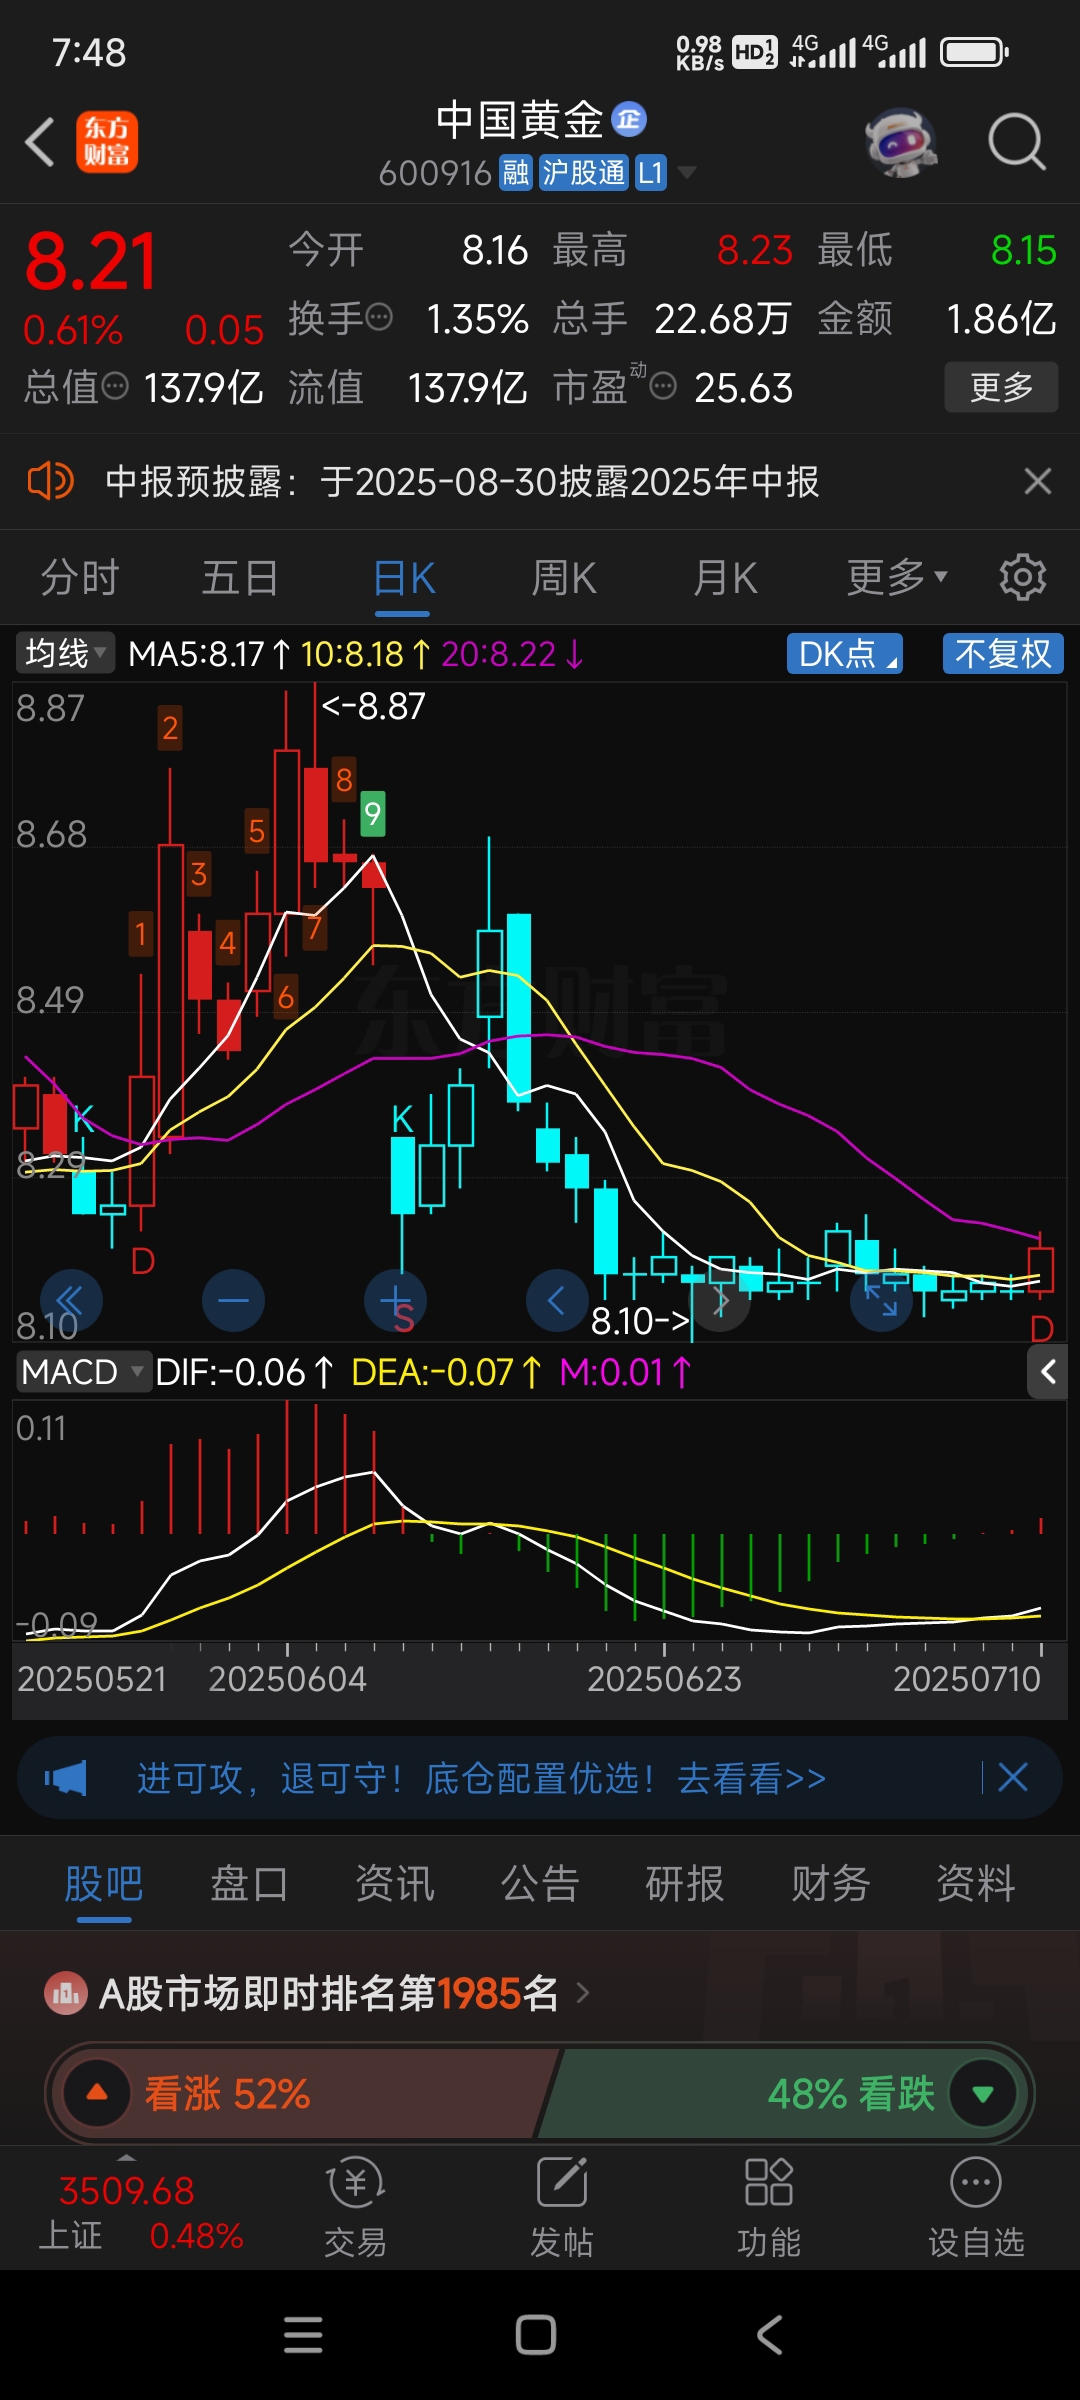Screen dimensions: 1080x2400
Task: Zoom in chart with plus button
Action: [x=396, y=1301]
